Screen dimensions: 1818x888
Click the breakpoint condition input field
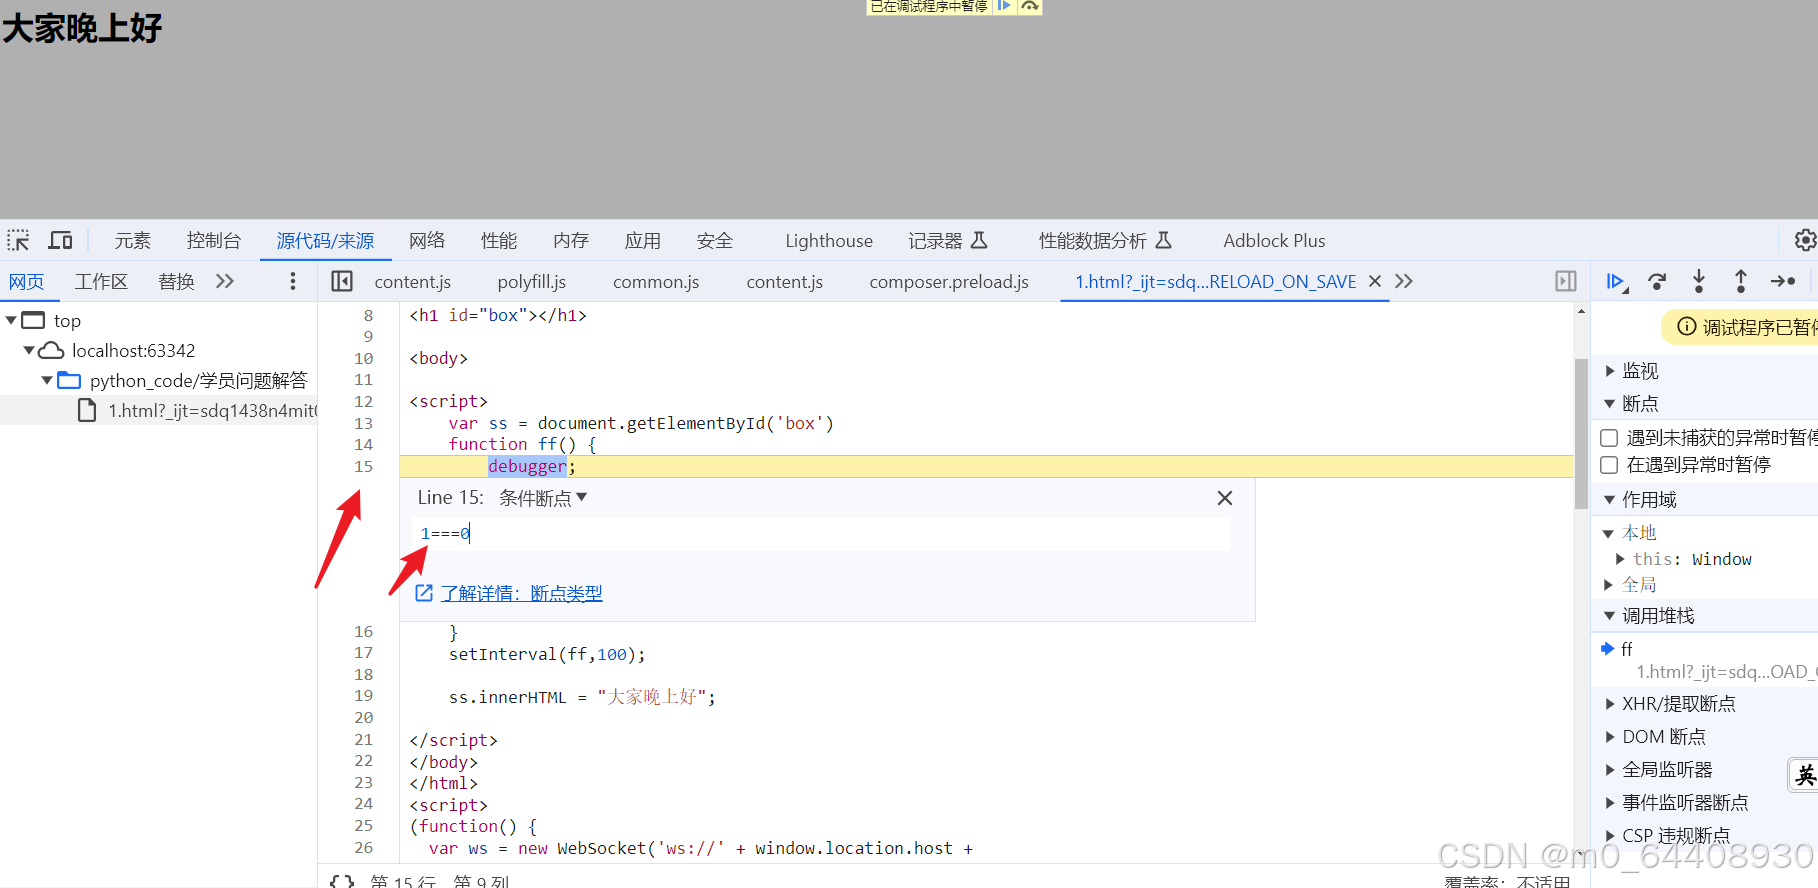point(821,534)
